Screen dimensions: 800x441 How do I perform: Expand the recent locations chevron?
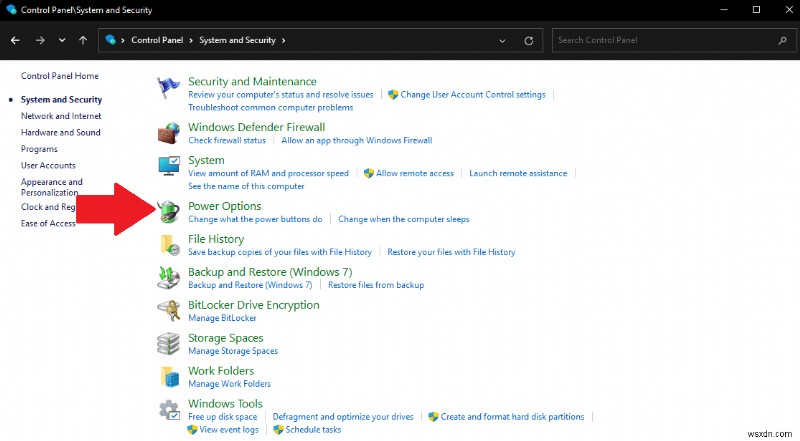[x=62, y=40]
